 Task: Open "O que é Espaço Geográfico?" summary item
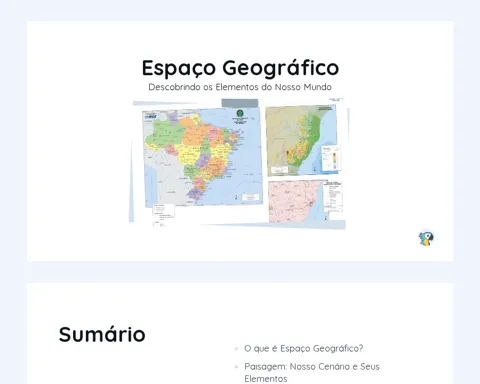[x=303, y=348]
